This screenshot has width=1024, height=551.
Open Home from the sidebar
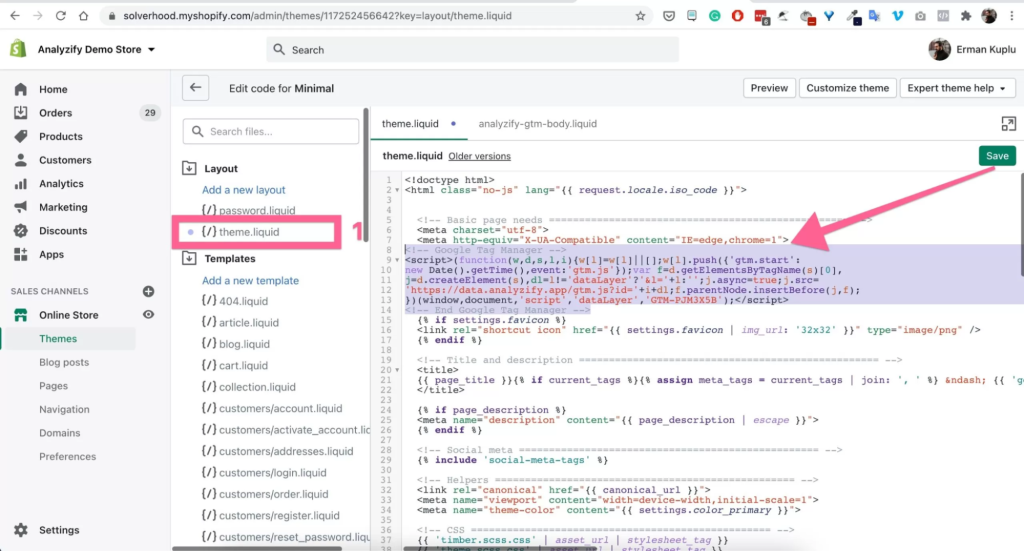click(x=53, y=89)
